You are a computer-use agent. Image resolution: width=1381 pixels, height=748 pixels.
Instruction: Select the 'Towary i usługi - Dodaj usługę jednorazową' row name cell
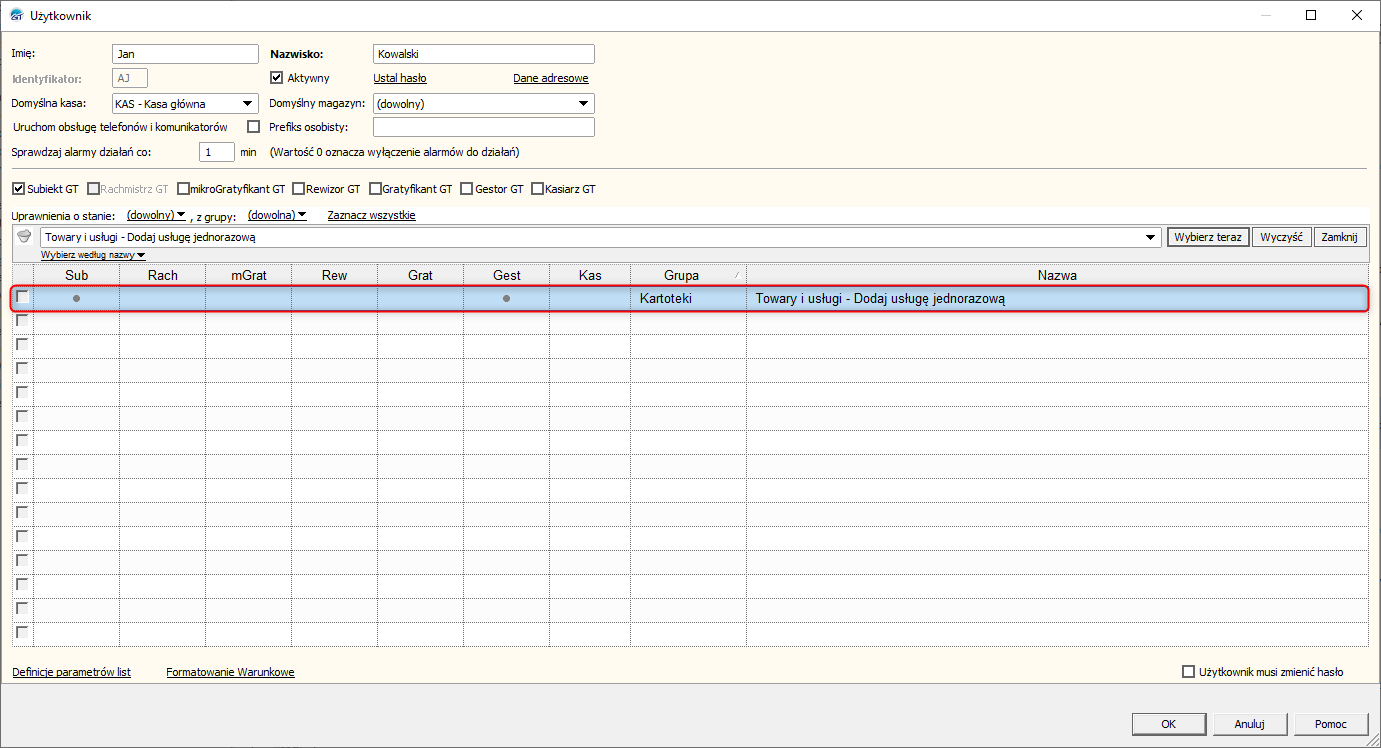(x=1057, y=298)
